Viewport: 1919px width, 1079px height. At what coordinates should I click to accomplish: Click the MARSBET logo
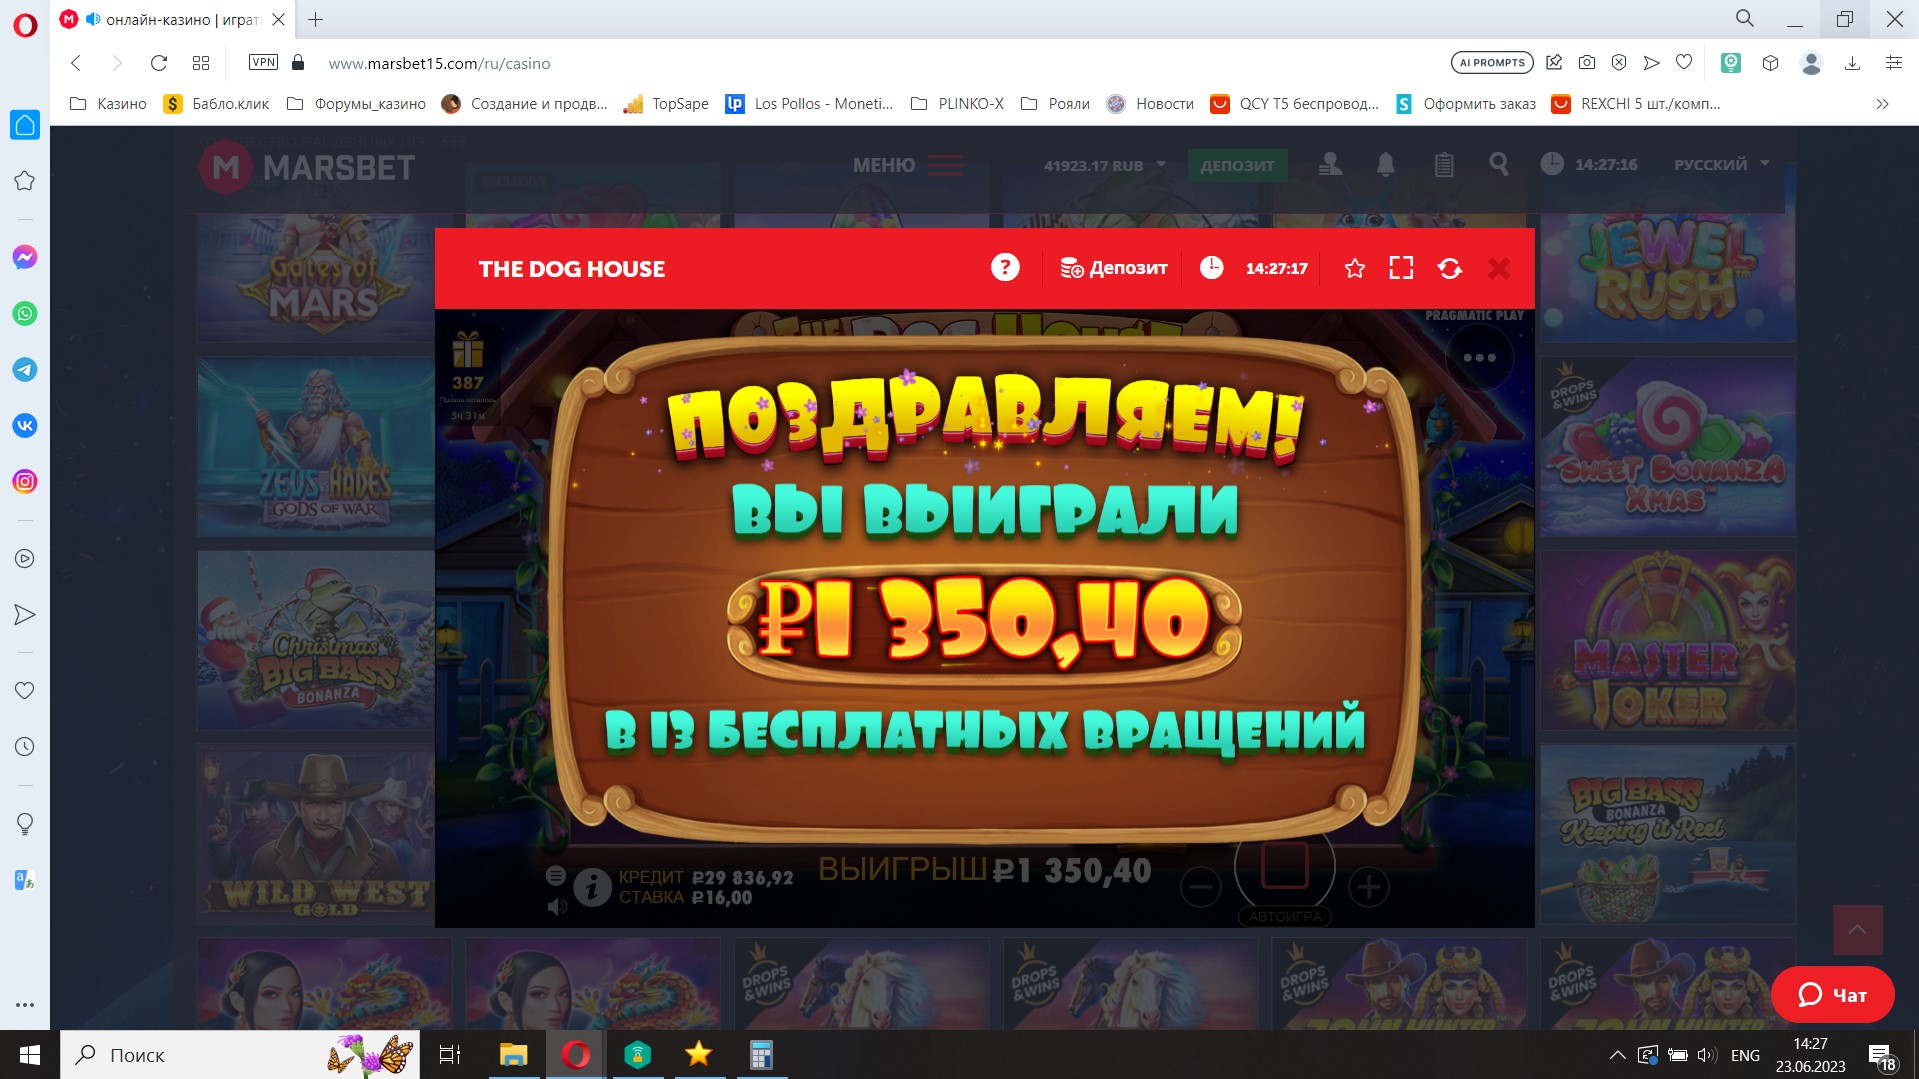307,167
